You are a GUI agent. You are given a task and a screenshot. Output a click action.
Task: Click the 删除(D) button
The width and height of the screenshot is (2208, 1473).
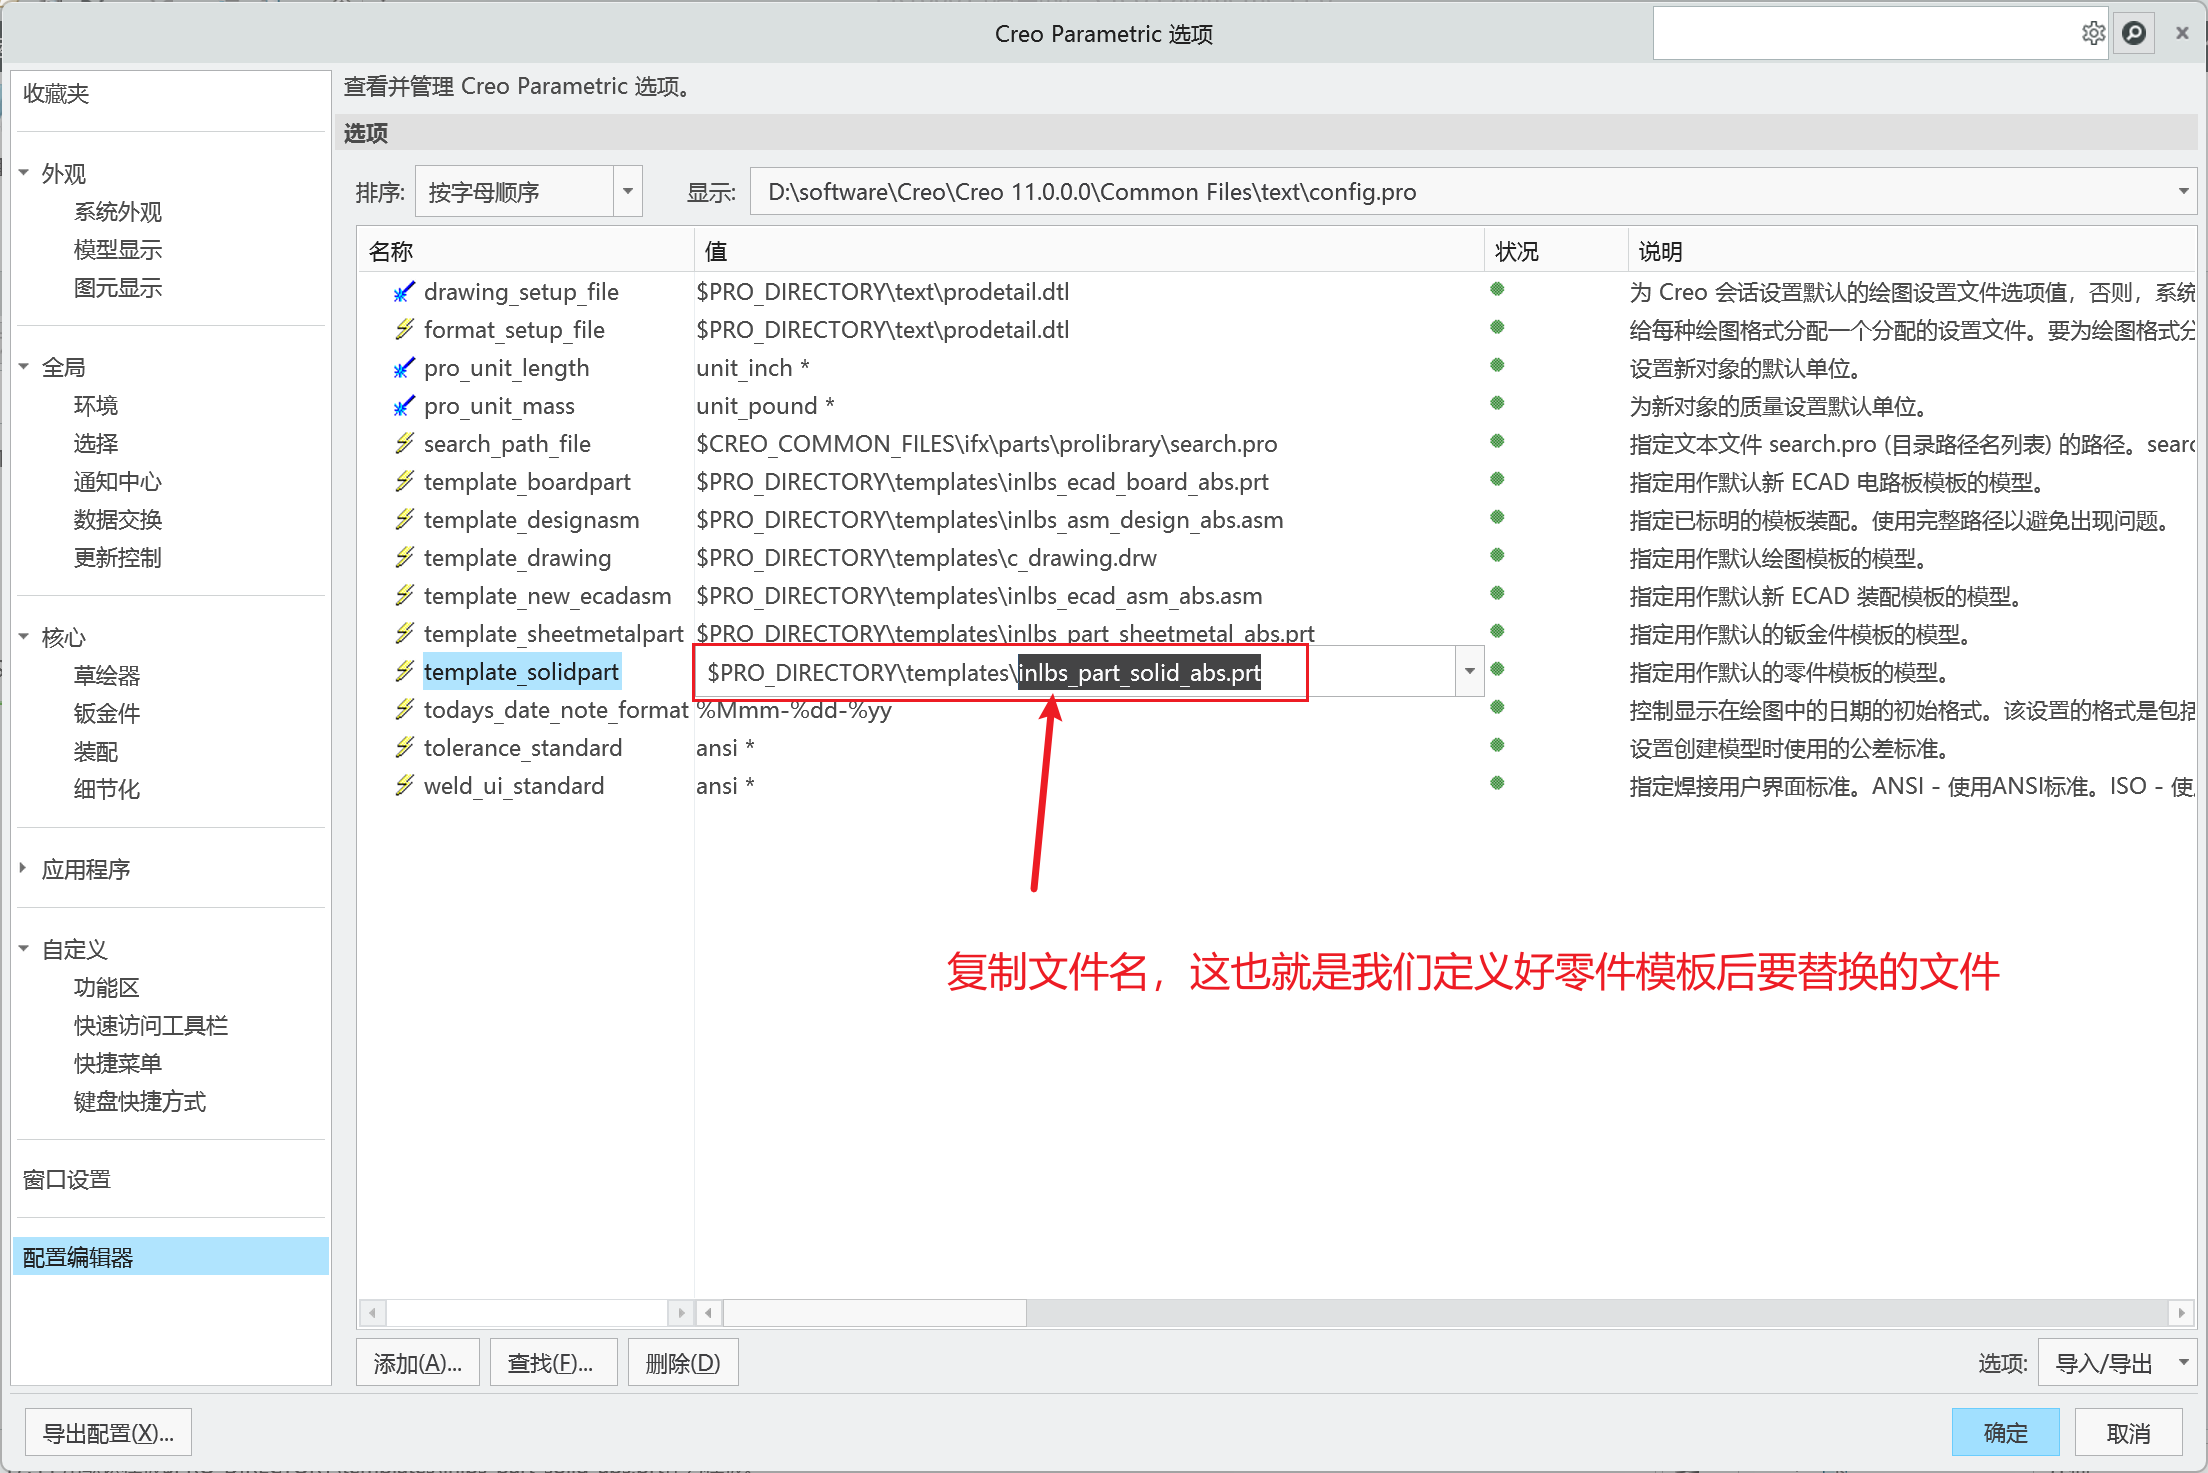coord(683,1363)
